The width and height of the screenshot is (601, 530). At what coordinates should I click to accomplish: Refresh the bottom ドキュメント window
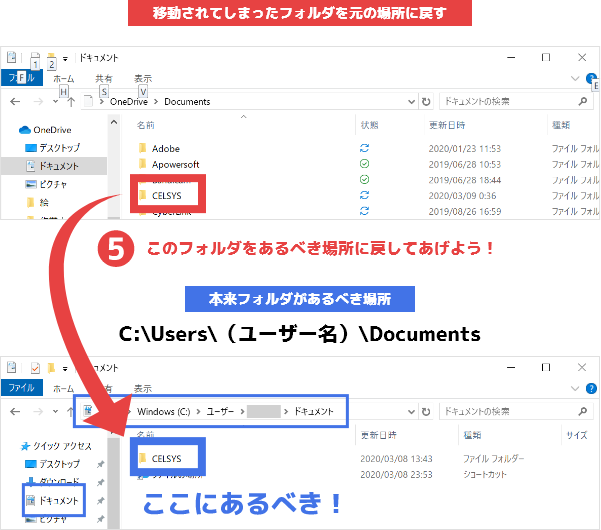click(x=426, y=412)
